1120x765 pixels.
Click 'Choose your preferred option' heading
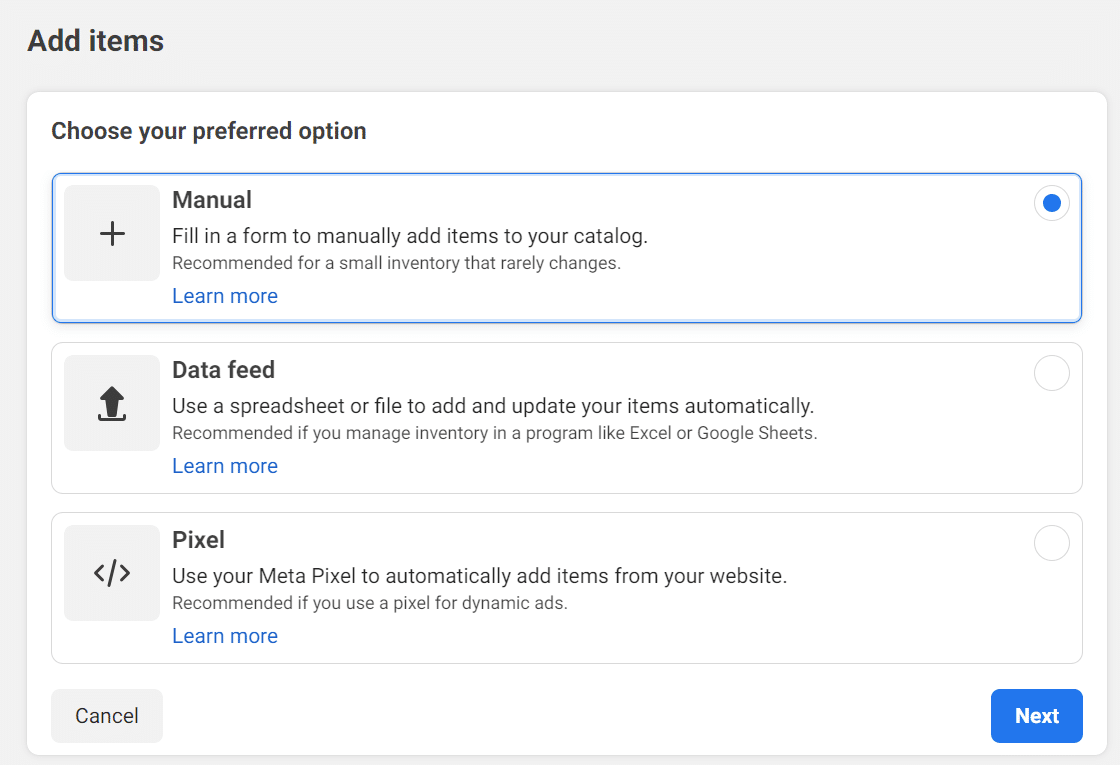[x=209, y=131]
